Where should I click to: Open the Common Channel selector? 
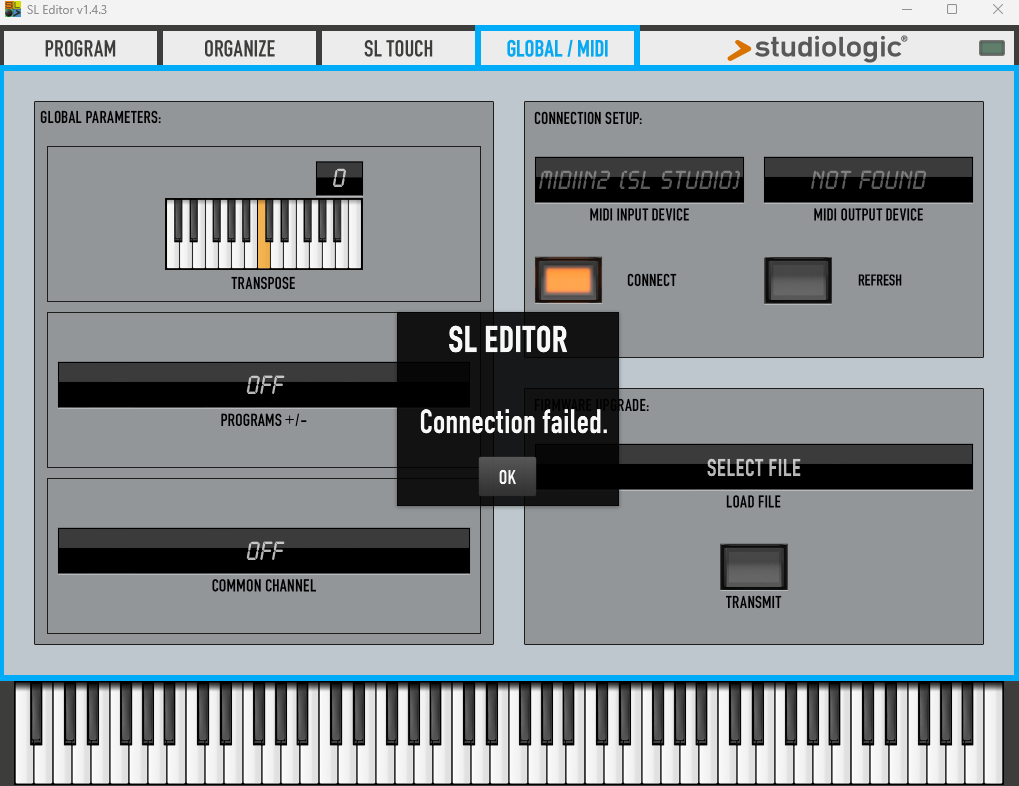[x=264, y=551]
